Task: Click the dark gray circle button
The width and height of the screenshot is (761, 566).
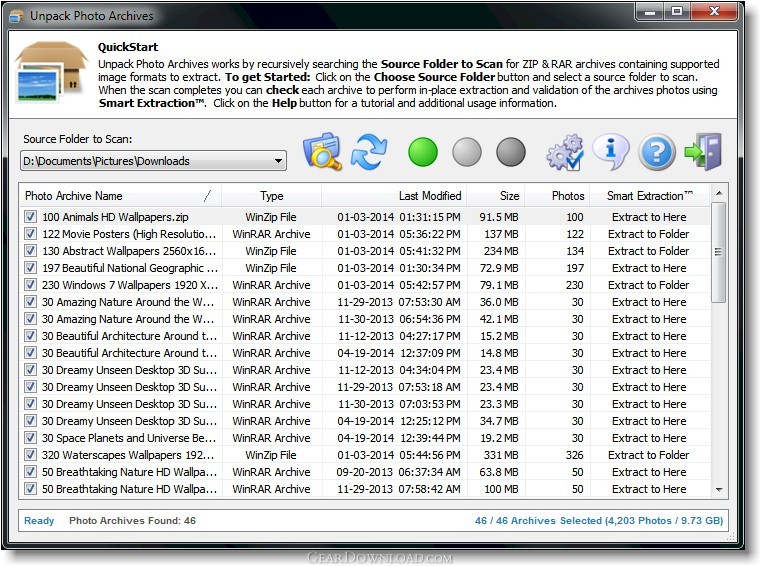Action: pyautogui.click(x=511, y=152)
